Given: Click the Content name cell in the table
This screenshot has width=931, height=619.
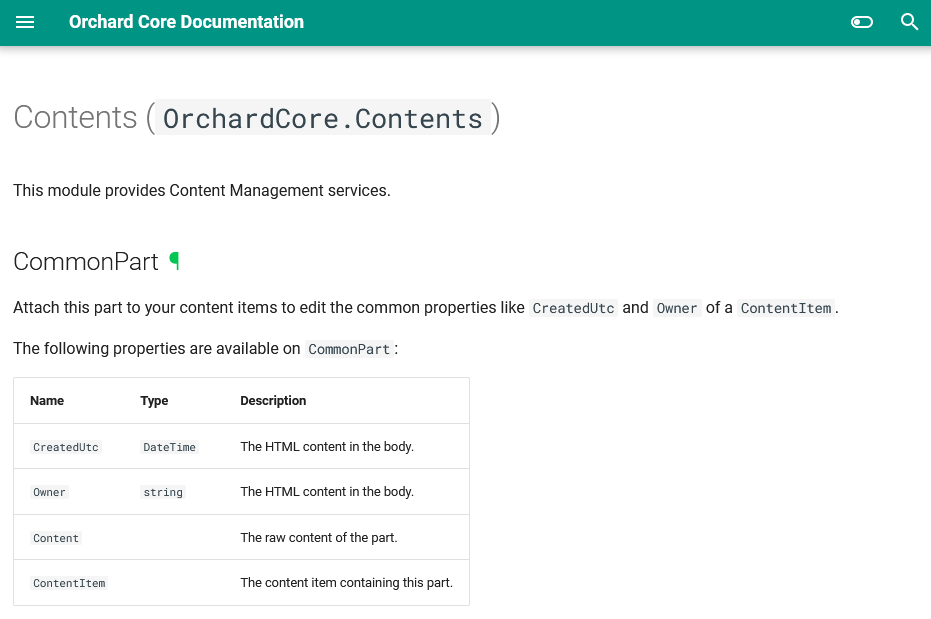Looking at the screenshot, I should [56, 538].
